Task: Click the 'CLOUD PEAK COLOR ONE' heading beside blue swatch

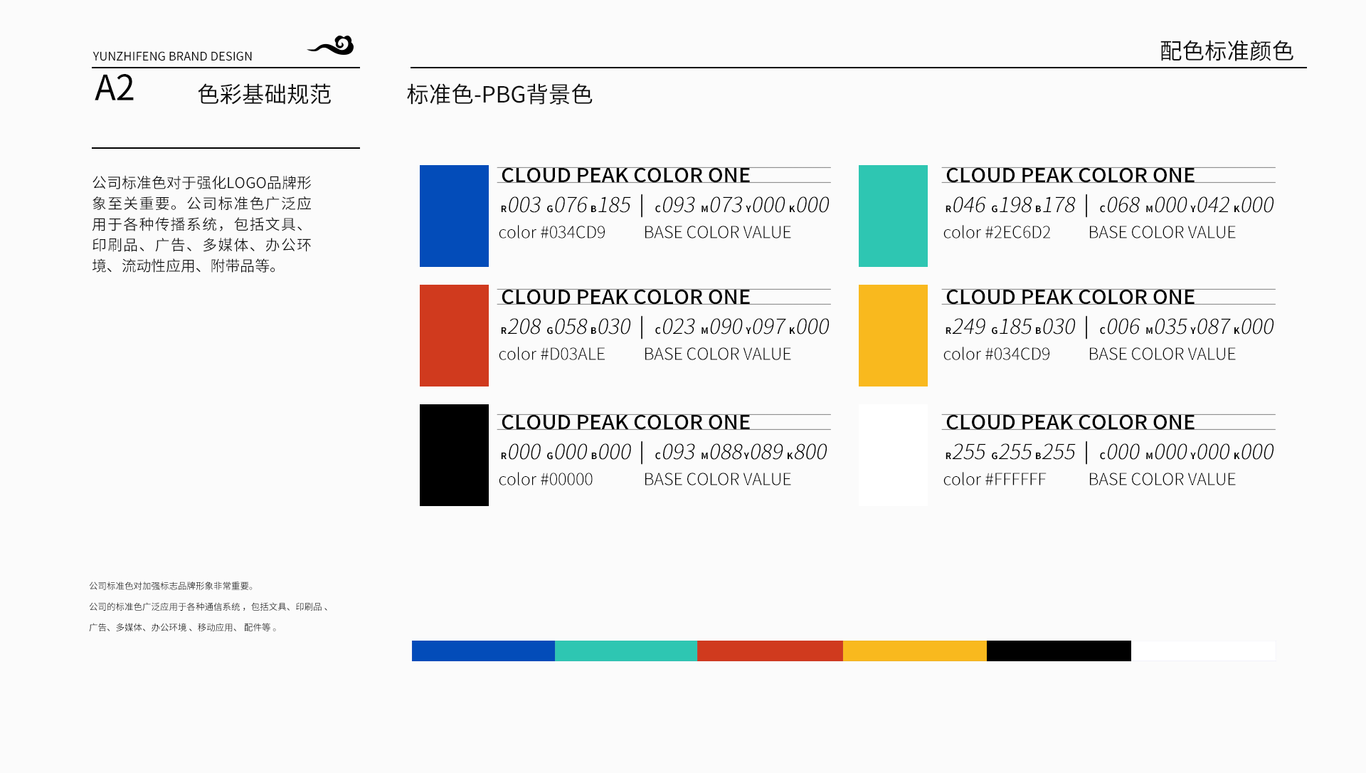Action: (x=626, y=176)
